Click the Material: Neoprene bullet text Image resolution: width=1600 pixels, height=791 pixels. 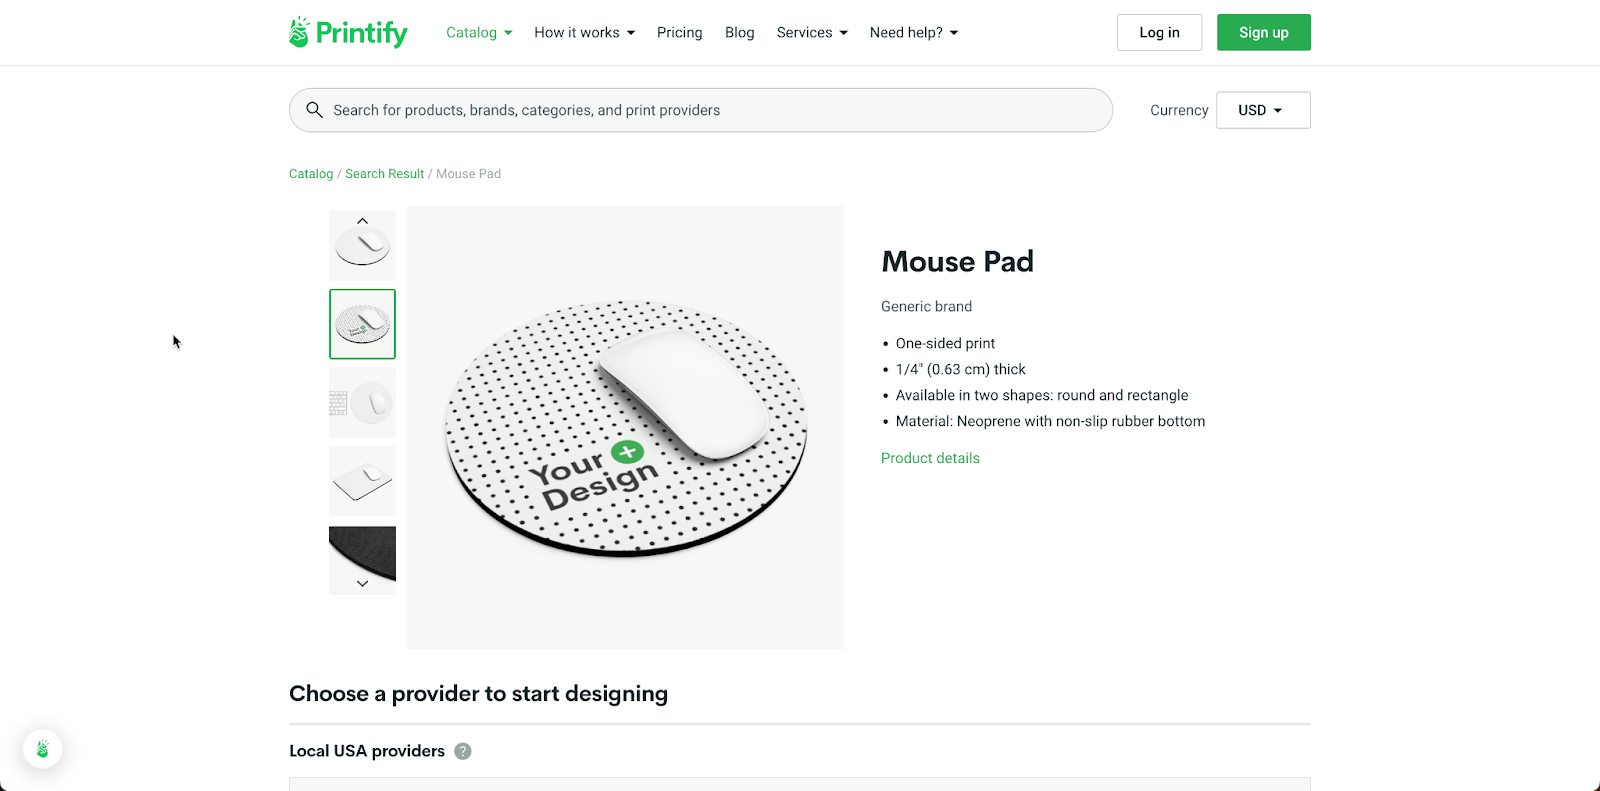pos(1050,421)
